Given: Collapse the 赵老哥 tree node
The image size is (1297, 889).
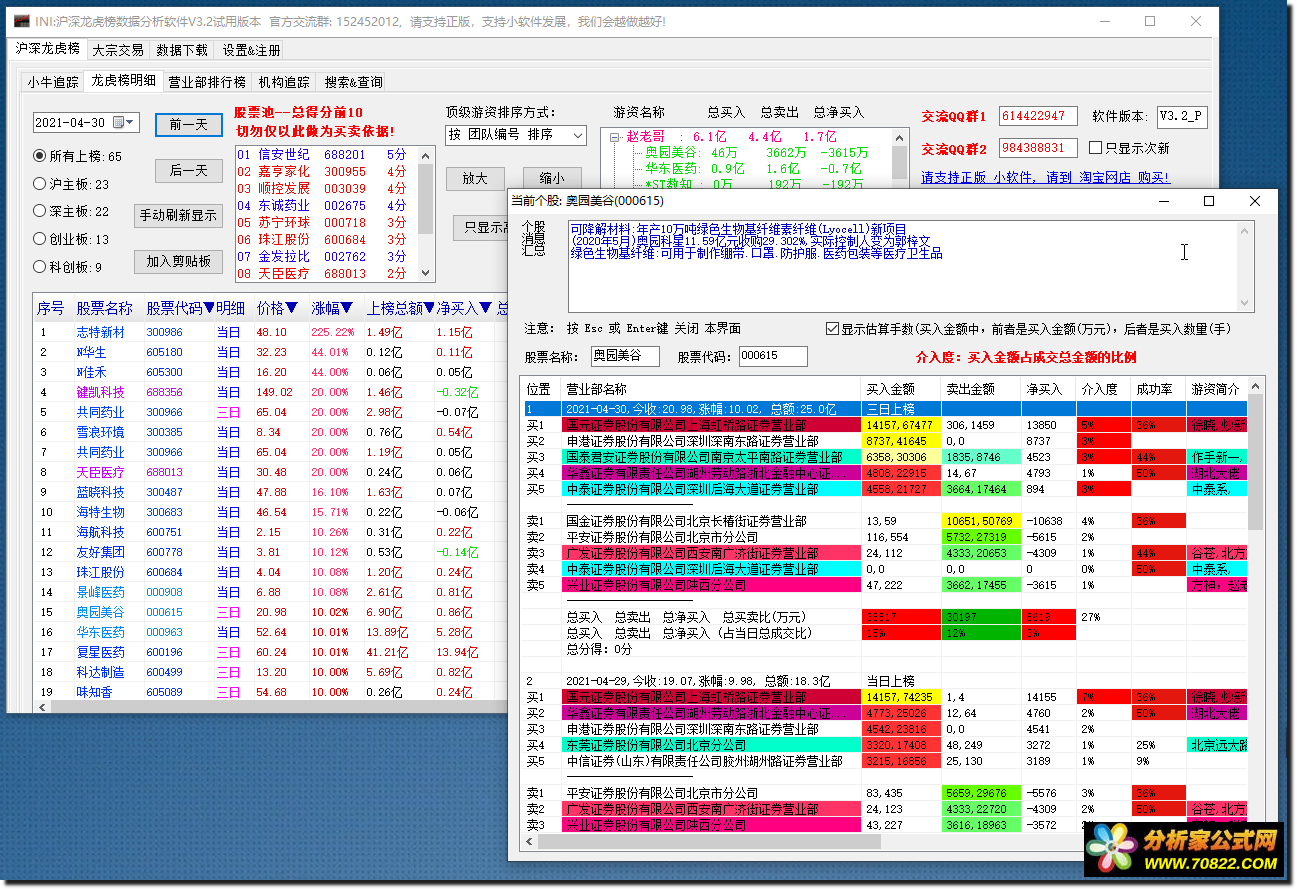Looking at the screenshot, I should [x=614, y=137].
